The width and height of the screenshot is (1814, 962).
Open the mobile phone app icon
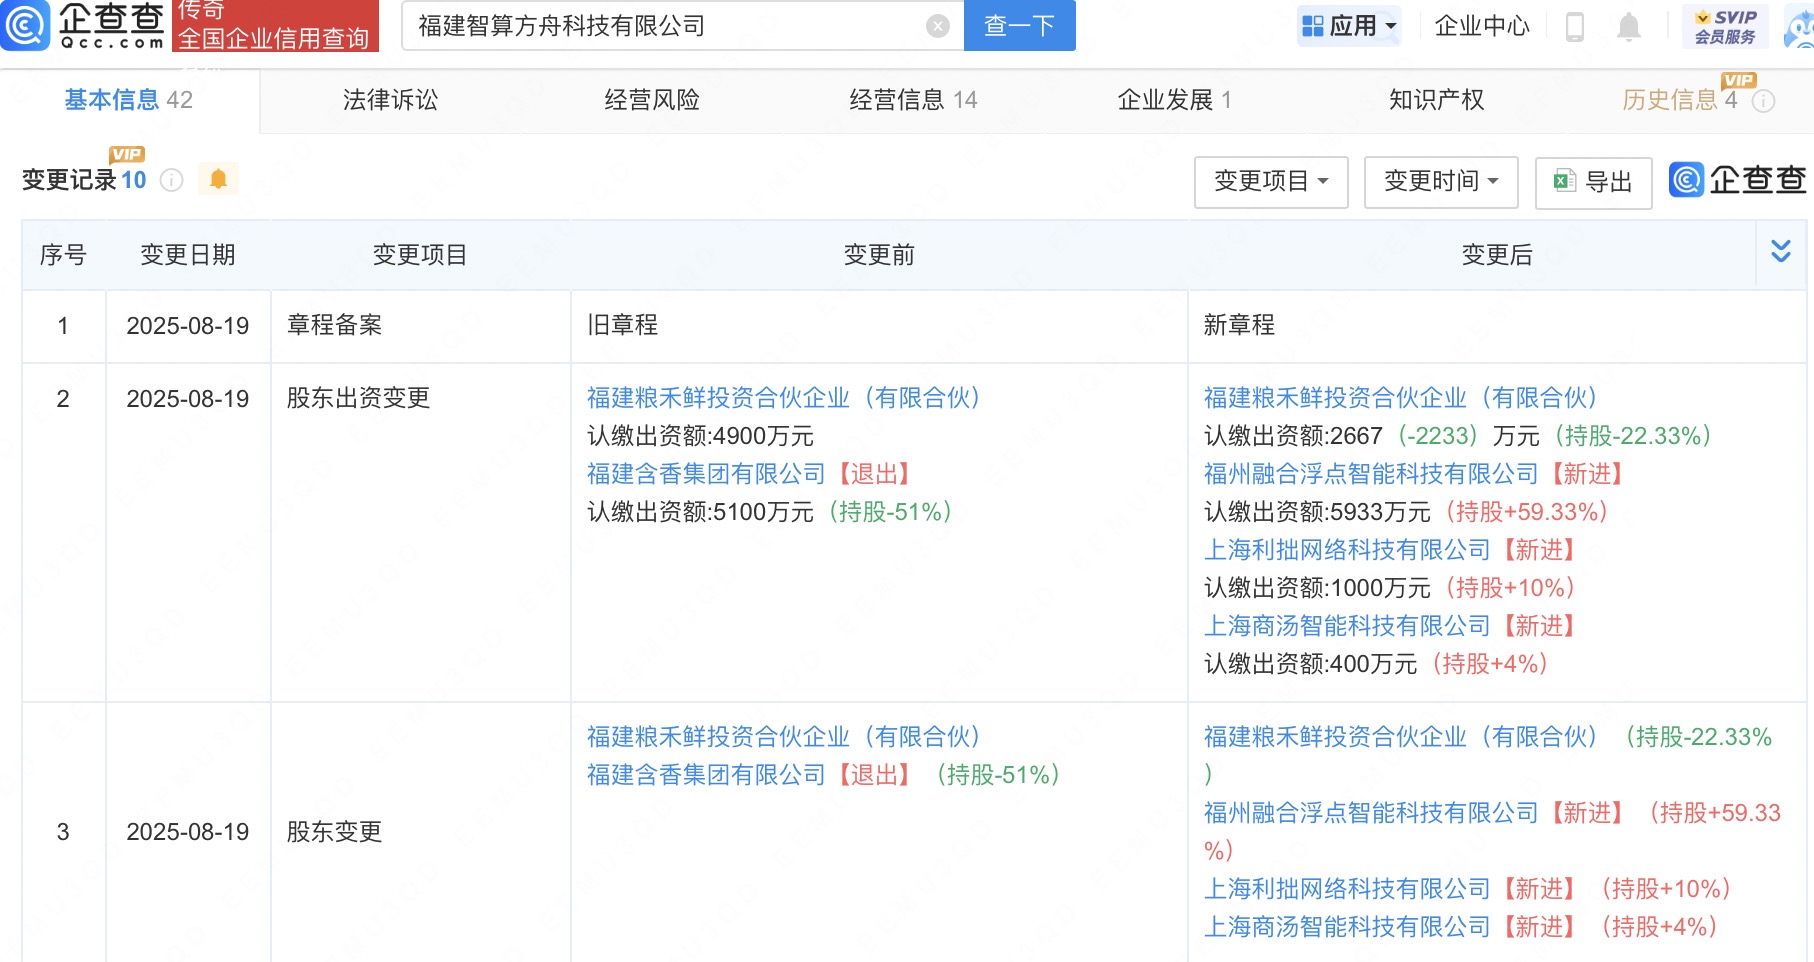click(x=1574, y=26)
